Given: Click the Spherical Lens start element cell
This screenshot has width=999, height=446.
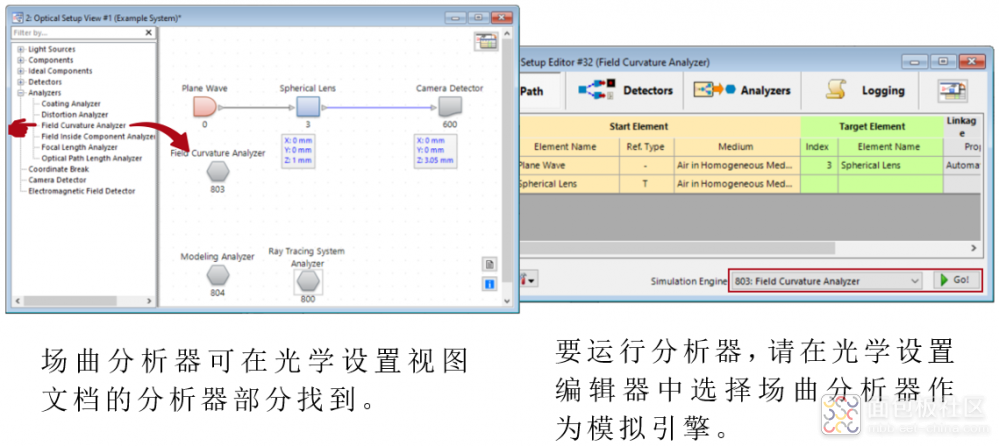Looking at the screenshot, I should (x=569, y=183).
